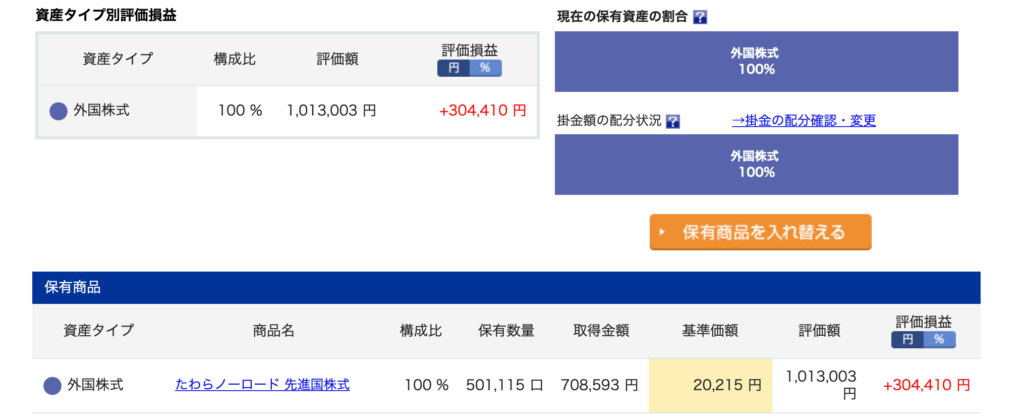Click the 外国株式 circle in summary table
This screenshot has width=1024, height=420.
coord(58,111)
